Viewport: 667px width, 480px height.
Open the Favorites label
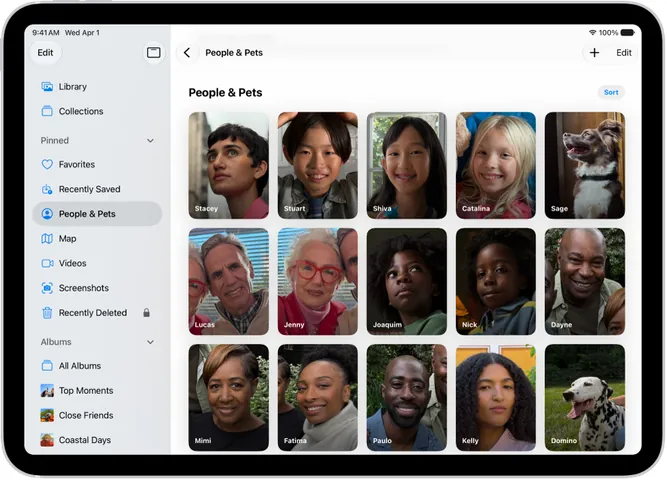point(77,165)
